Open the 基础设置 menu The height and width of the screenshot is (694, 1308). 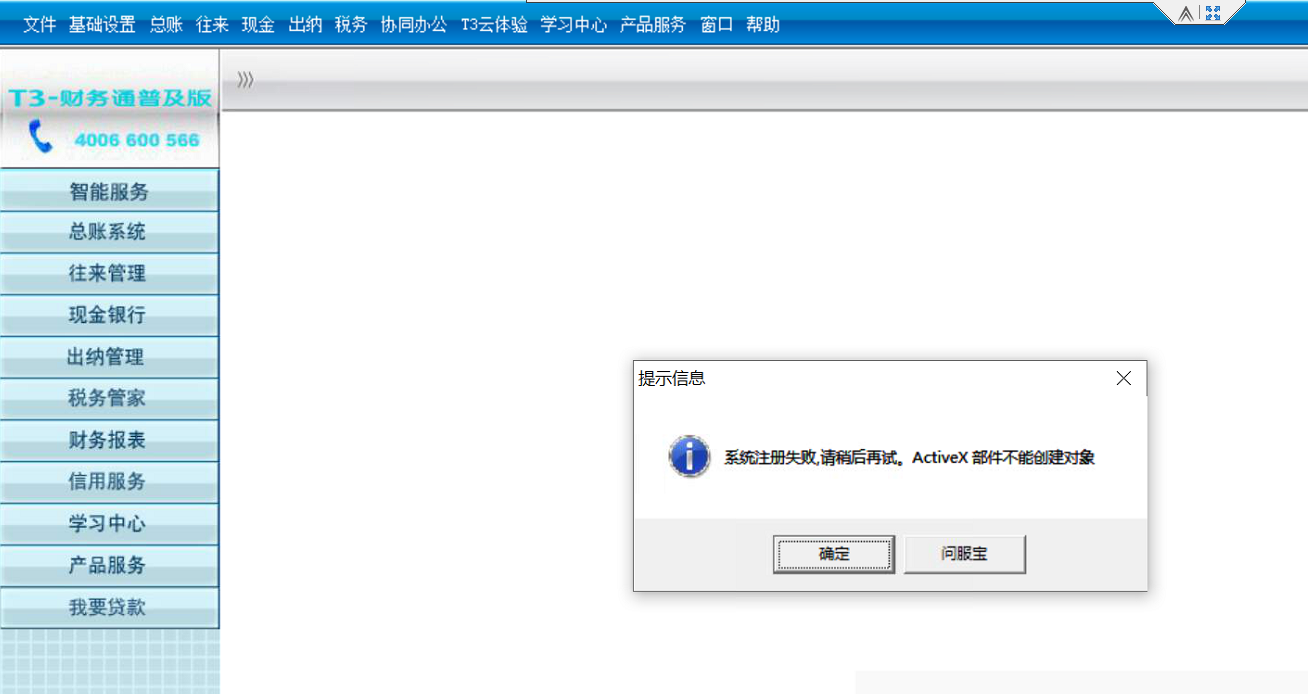tap(102, 25)
